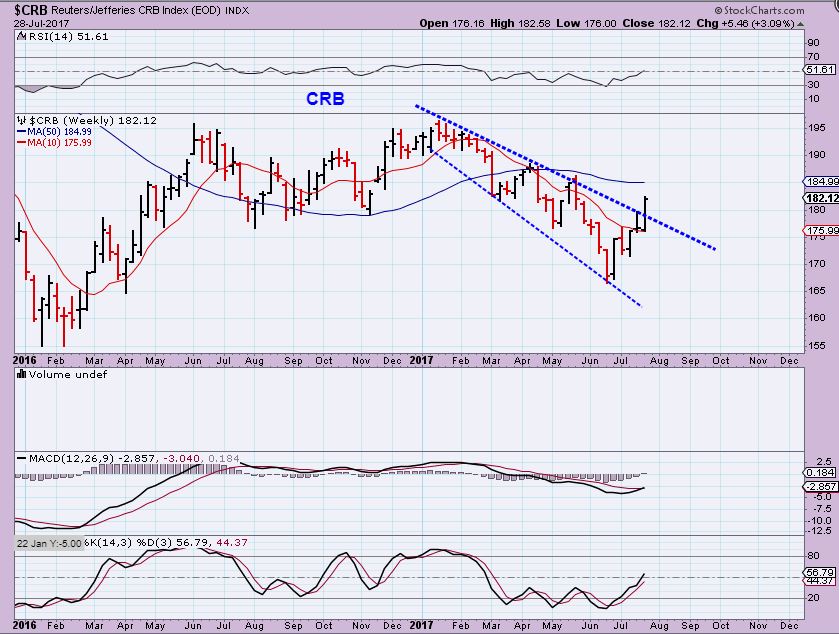This screenshot has height=634, width=839.
Task: Click the Reuters/Jefferies CRB Index (EOD) title
Action: coord(136,10)
